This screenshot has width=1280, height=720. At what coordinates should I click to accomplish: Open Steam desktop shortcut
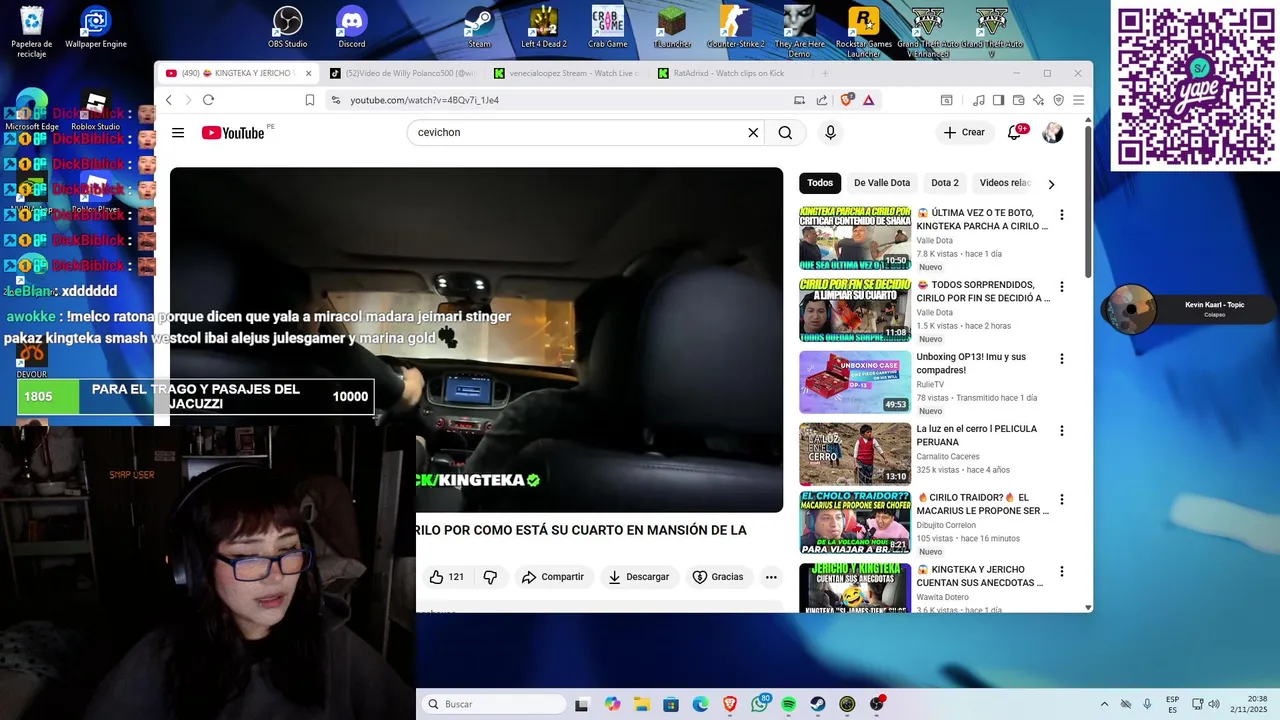(x=479, y=27)
